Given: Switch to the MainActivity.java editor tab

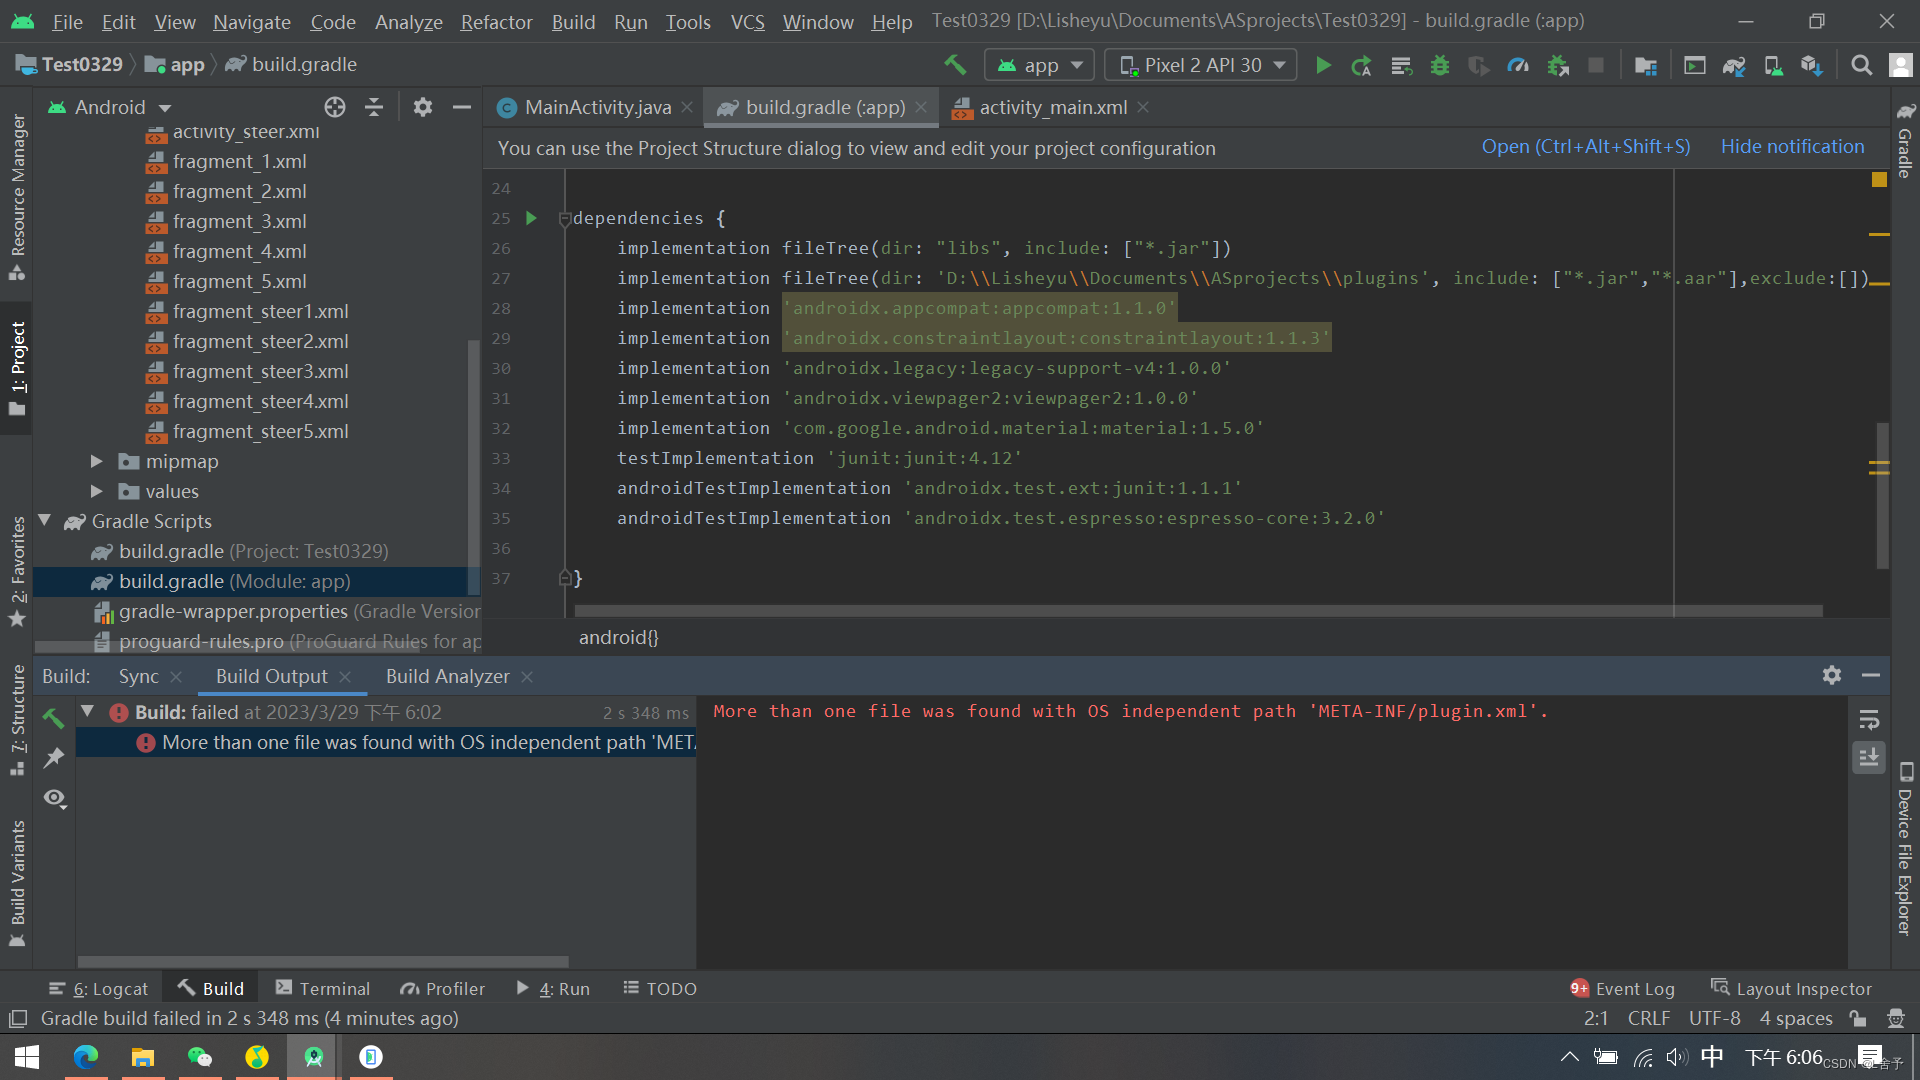Looking at the screenshot, I should tap(594, 107).
